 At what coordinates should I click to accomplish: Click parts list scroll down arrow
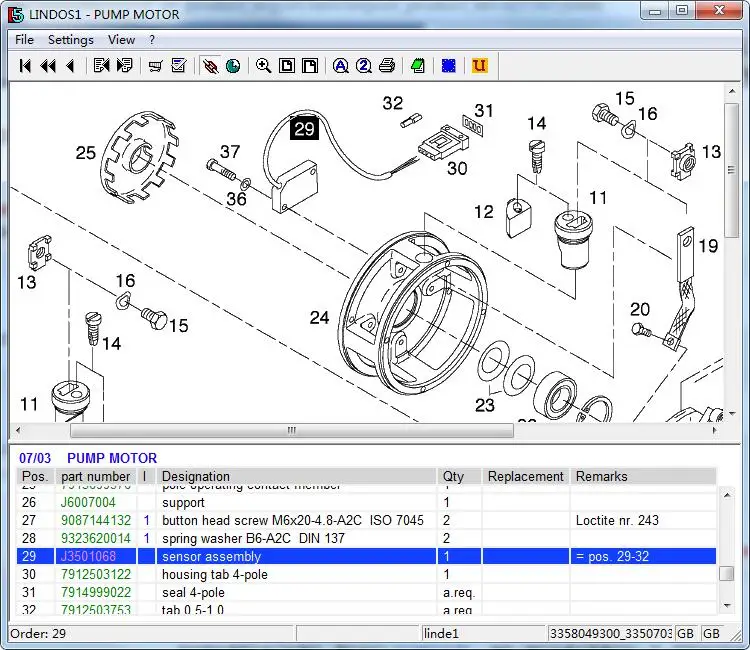[727, 606]
